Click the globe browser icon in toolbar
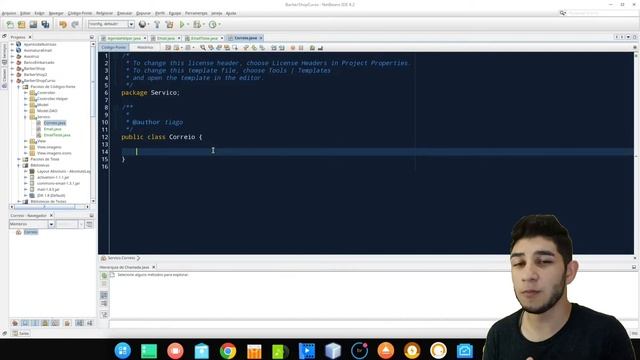Viewport: 640px width, 360px height. click(x=142, y=24)
